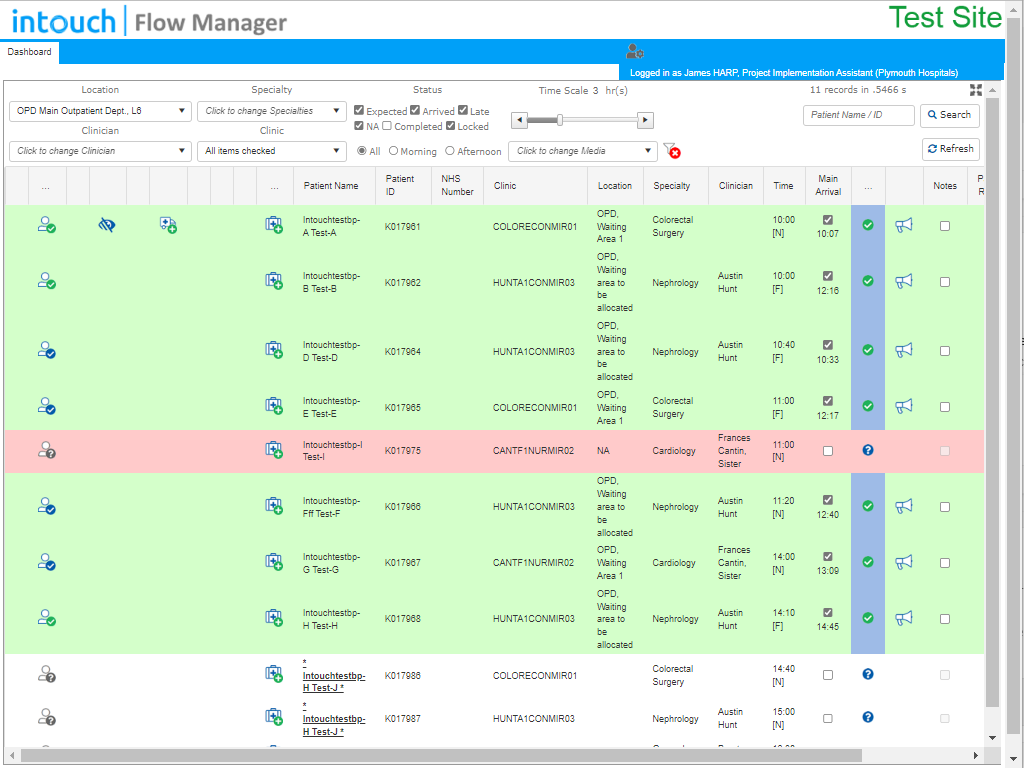1024x768 pixels.
Task: Sort by Clinic column header
Action: click(505, 185)
